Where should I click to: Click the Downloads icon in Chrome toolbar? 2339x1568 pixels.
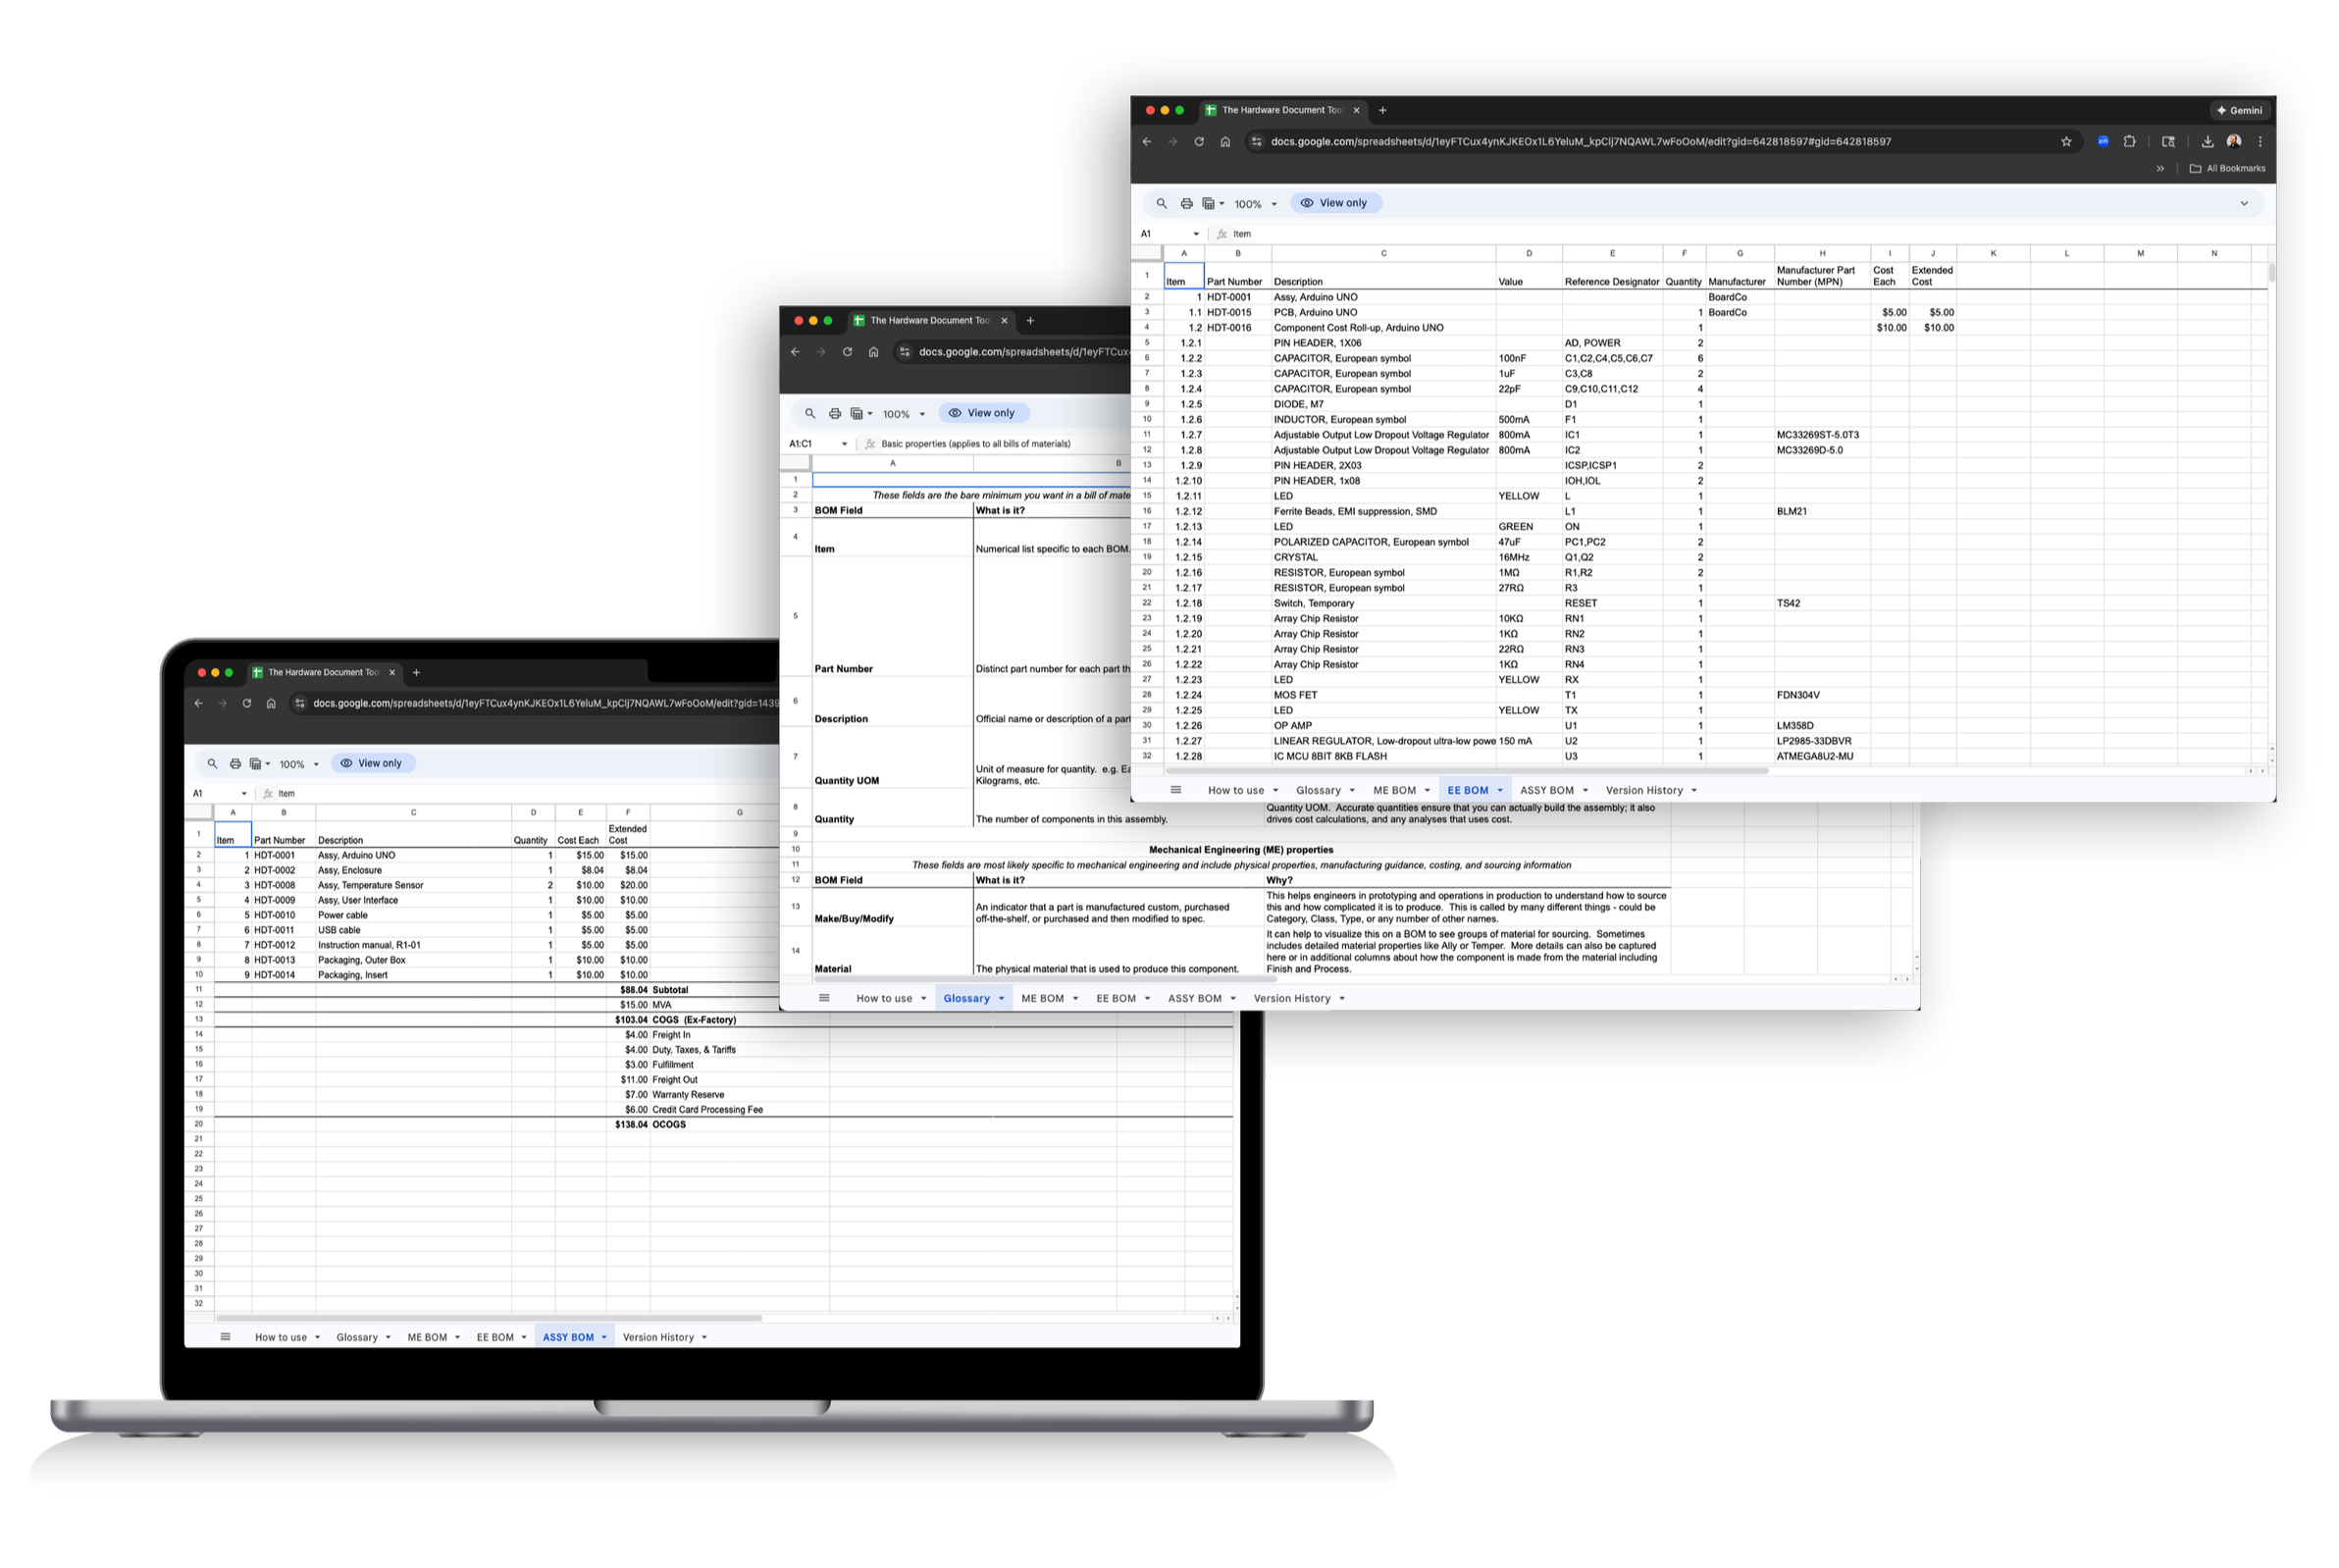[2207, 142]
